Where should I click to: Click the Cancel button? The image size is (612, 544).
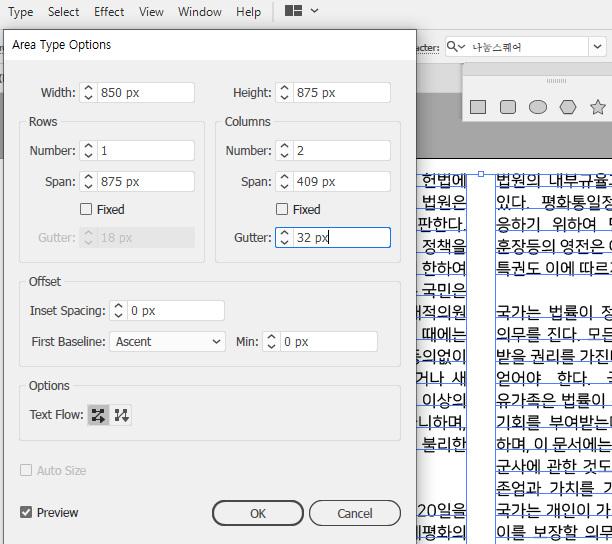pyautogui.click(x=355, y=513)
